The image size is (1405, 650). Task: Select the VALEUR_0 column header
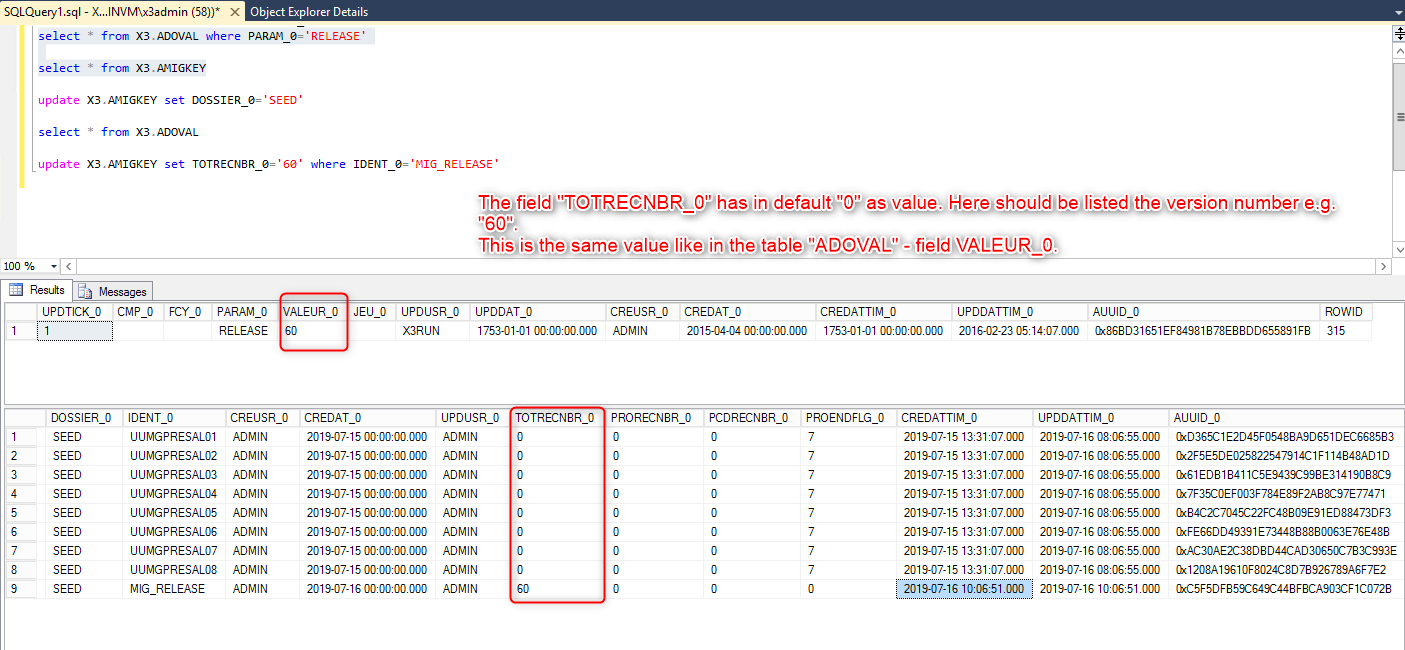(313, 311)
